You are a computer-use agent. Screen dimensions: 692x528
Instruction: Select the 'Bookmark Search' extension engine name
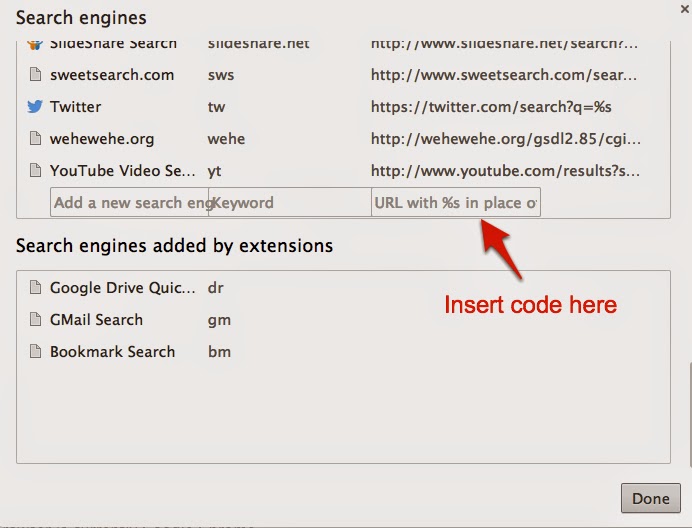tap(113, 352)
